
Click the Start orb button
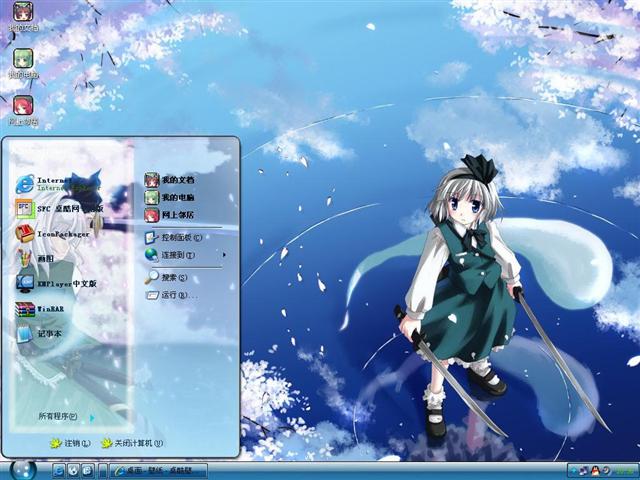23,470
